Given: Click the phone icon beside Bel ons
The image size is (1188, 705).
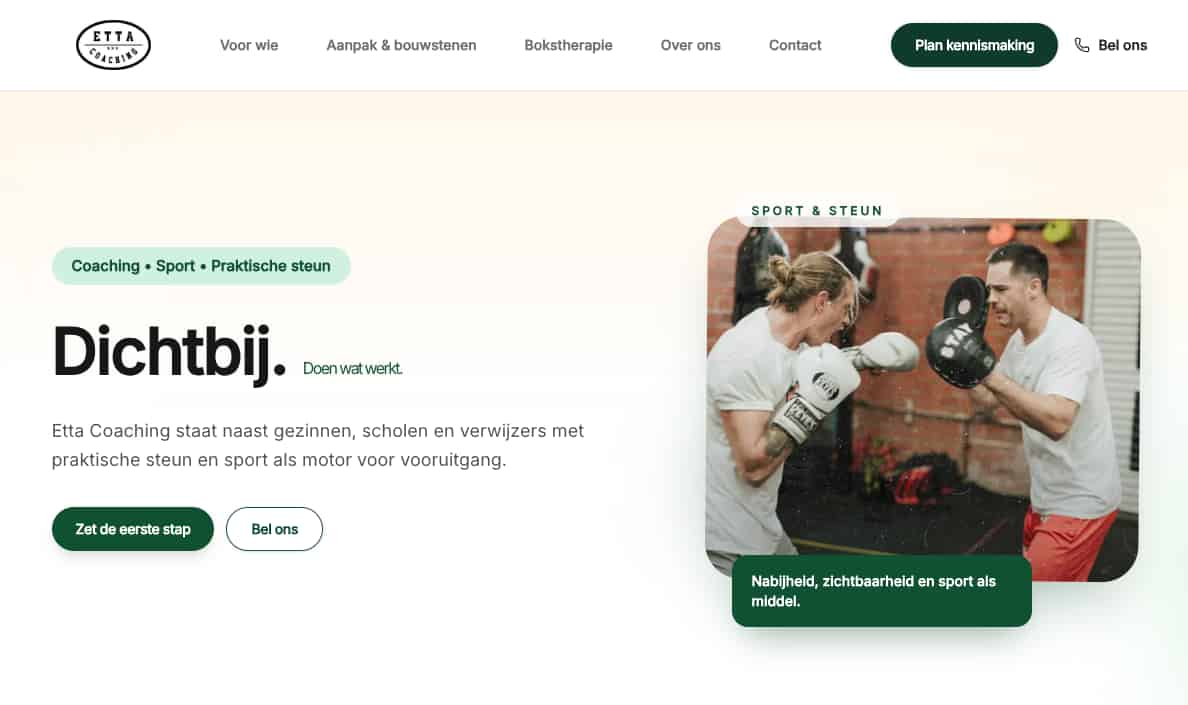Looking at the screenshot, I should (x=1082, y=45).
